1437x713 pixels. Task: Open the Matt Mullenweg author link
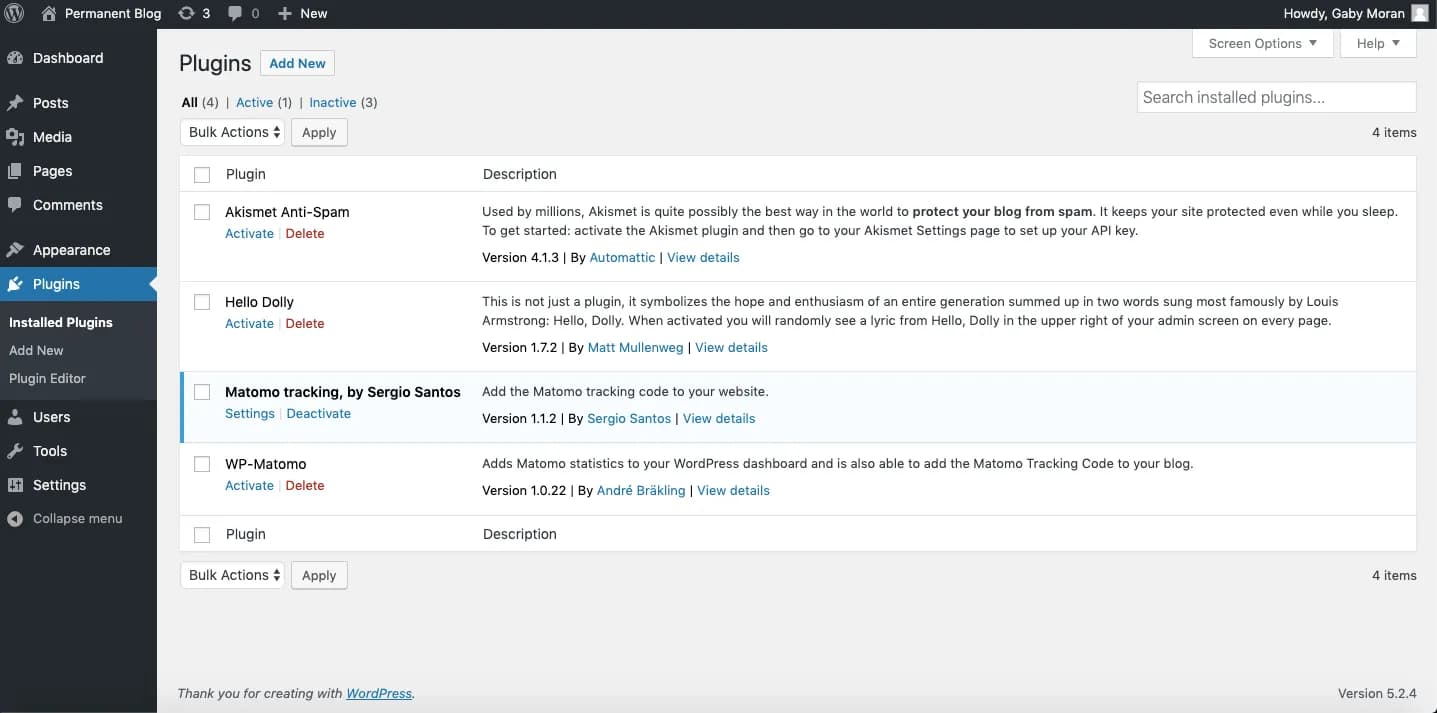(x=636, y=347)
